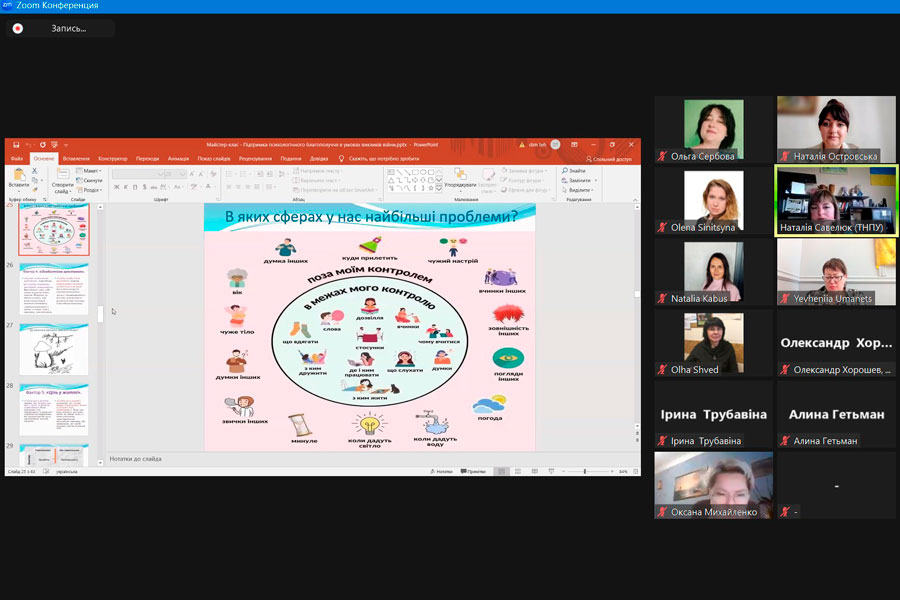Screen dimensions: 900x600
Task: Click the Format Painter brush icon
Action: [34, 189]
